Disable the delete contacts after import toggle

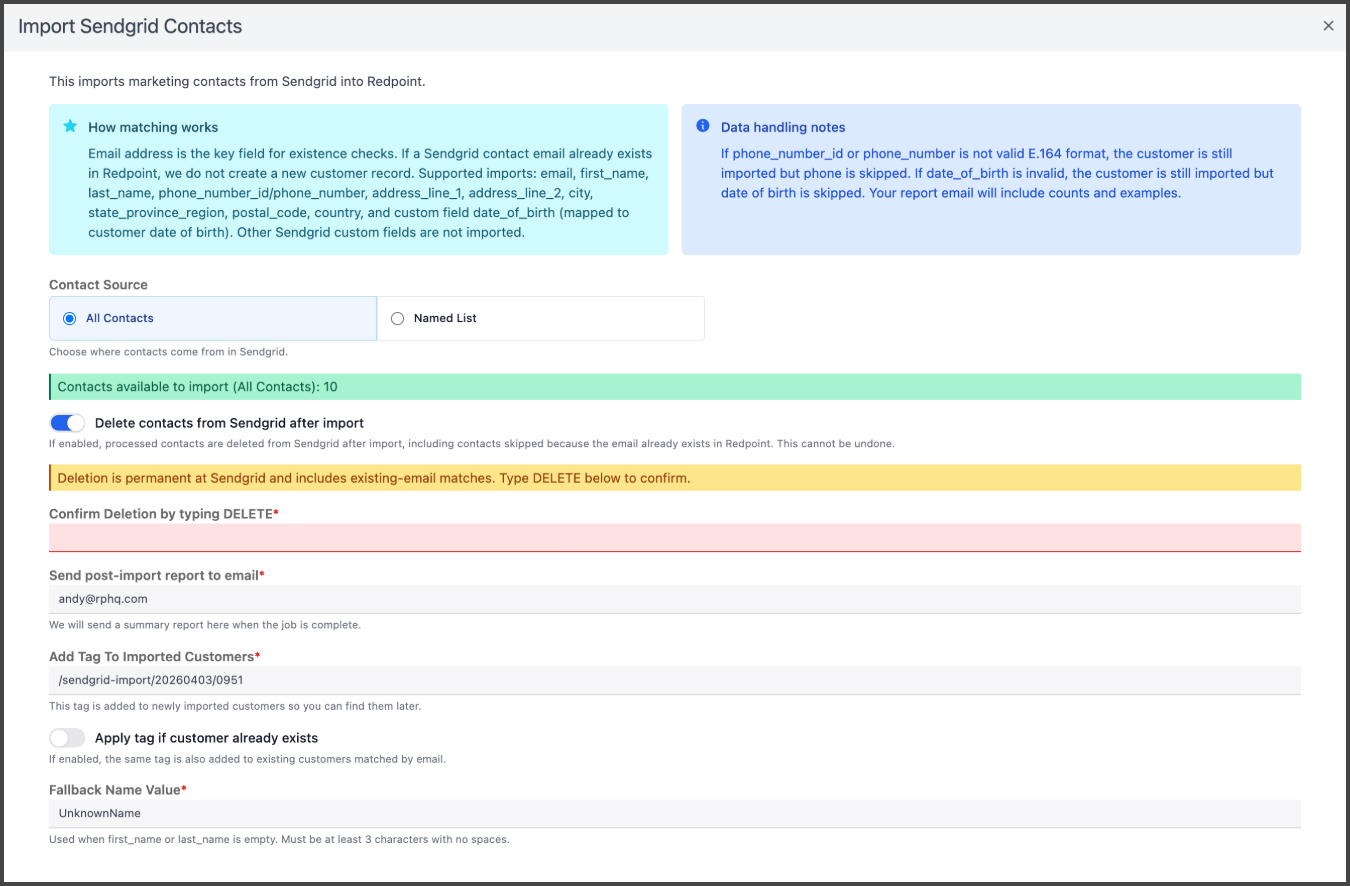67,423
